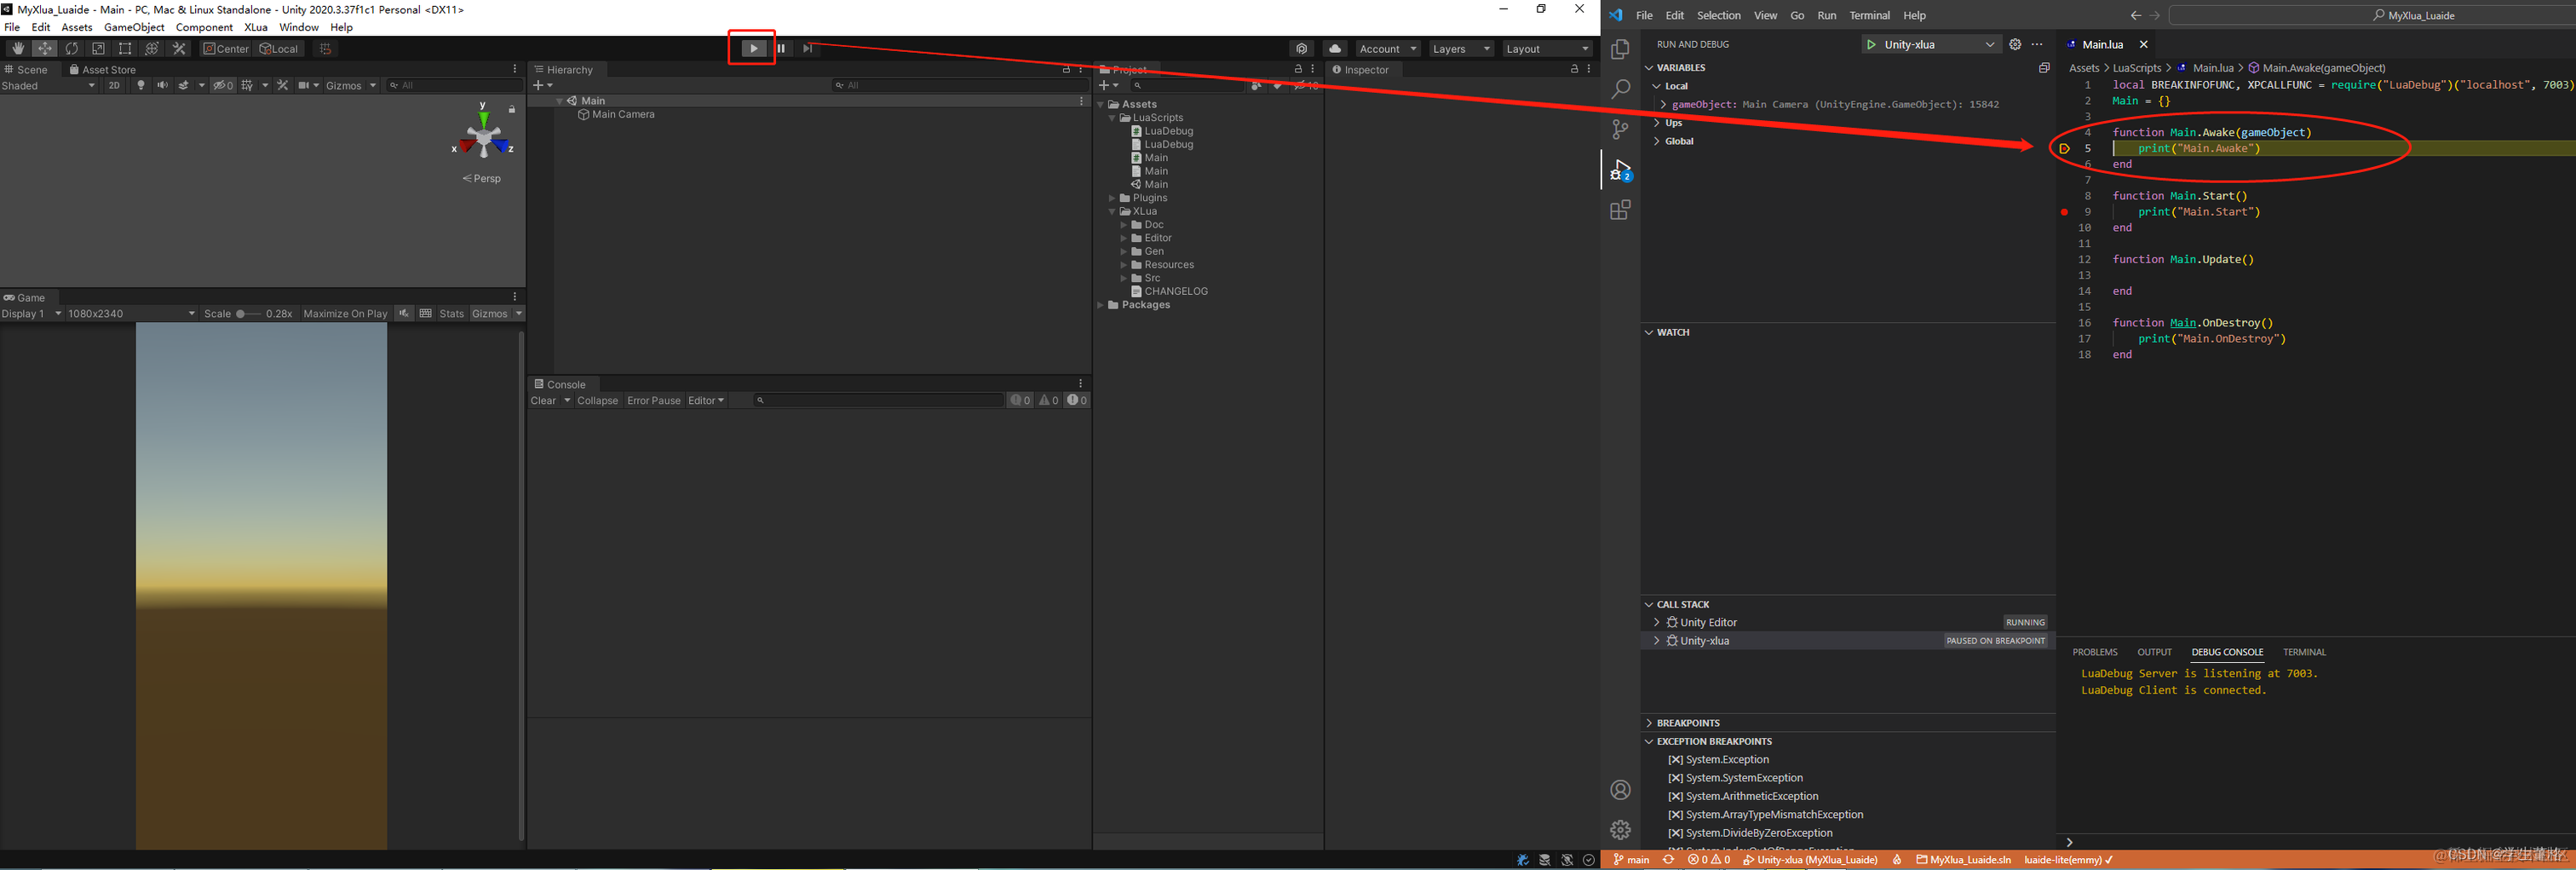Collapse the XLua folder in Project panel

point(1112,211)
